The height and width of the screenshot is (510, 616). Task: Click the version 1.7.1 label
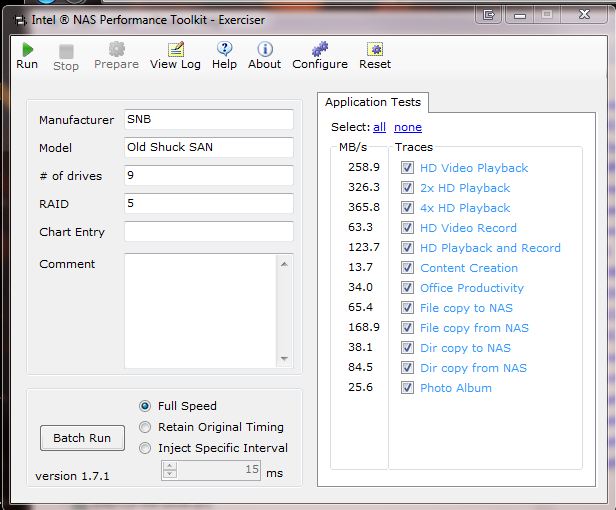tap(72, 476)
